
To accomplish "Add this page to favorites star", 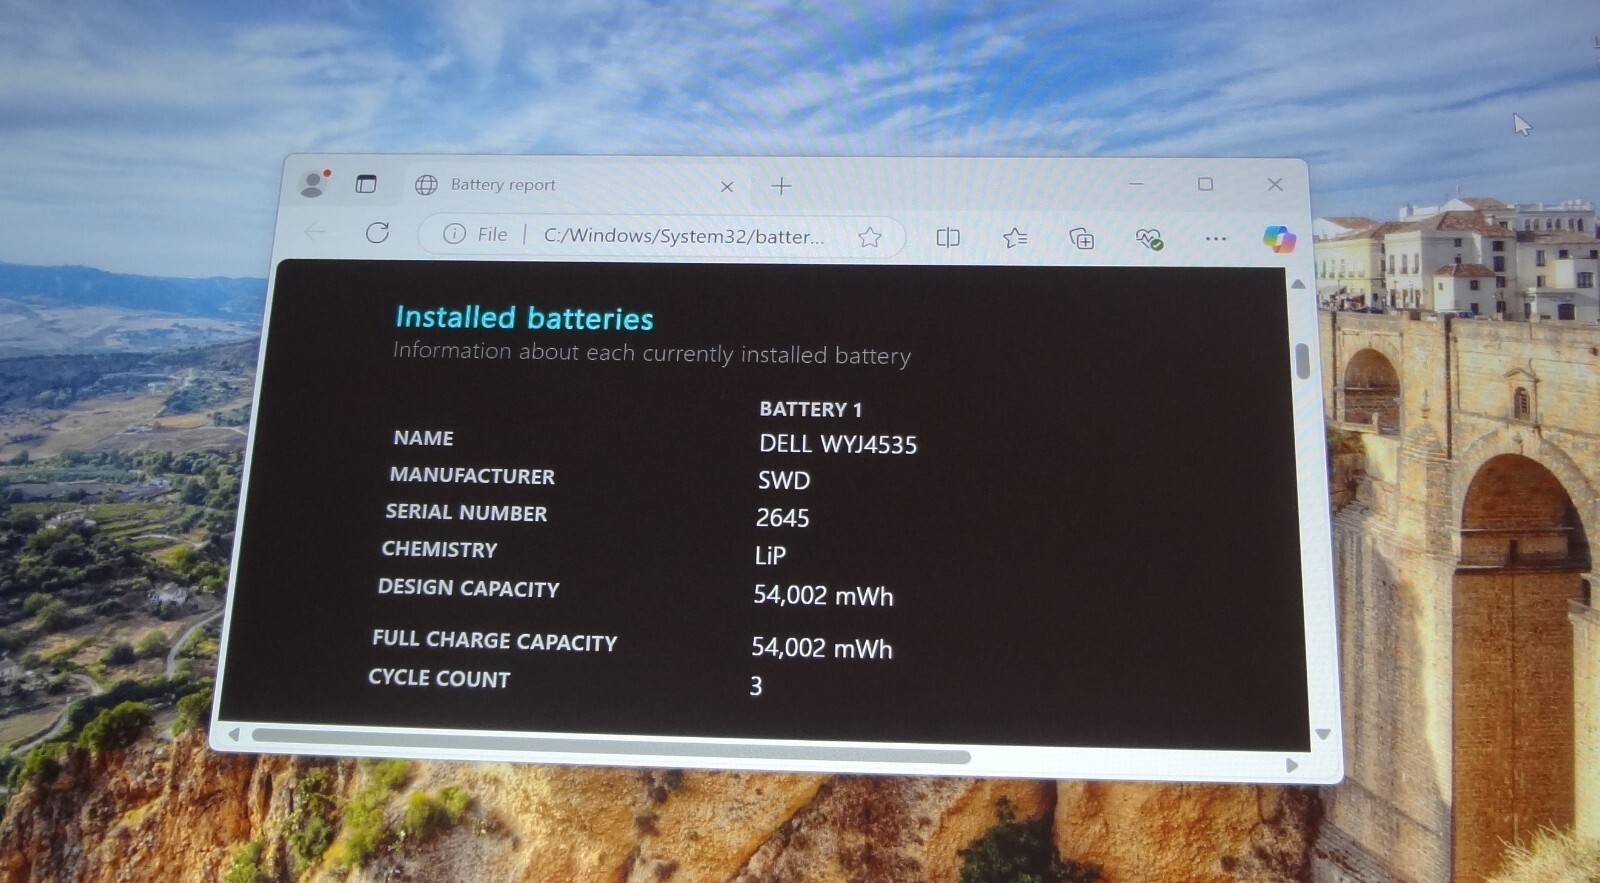I will [870, 237].
